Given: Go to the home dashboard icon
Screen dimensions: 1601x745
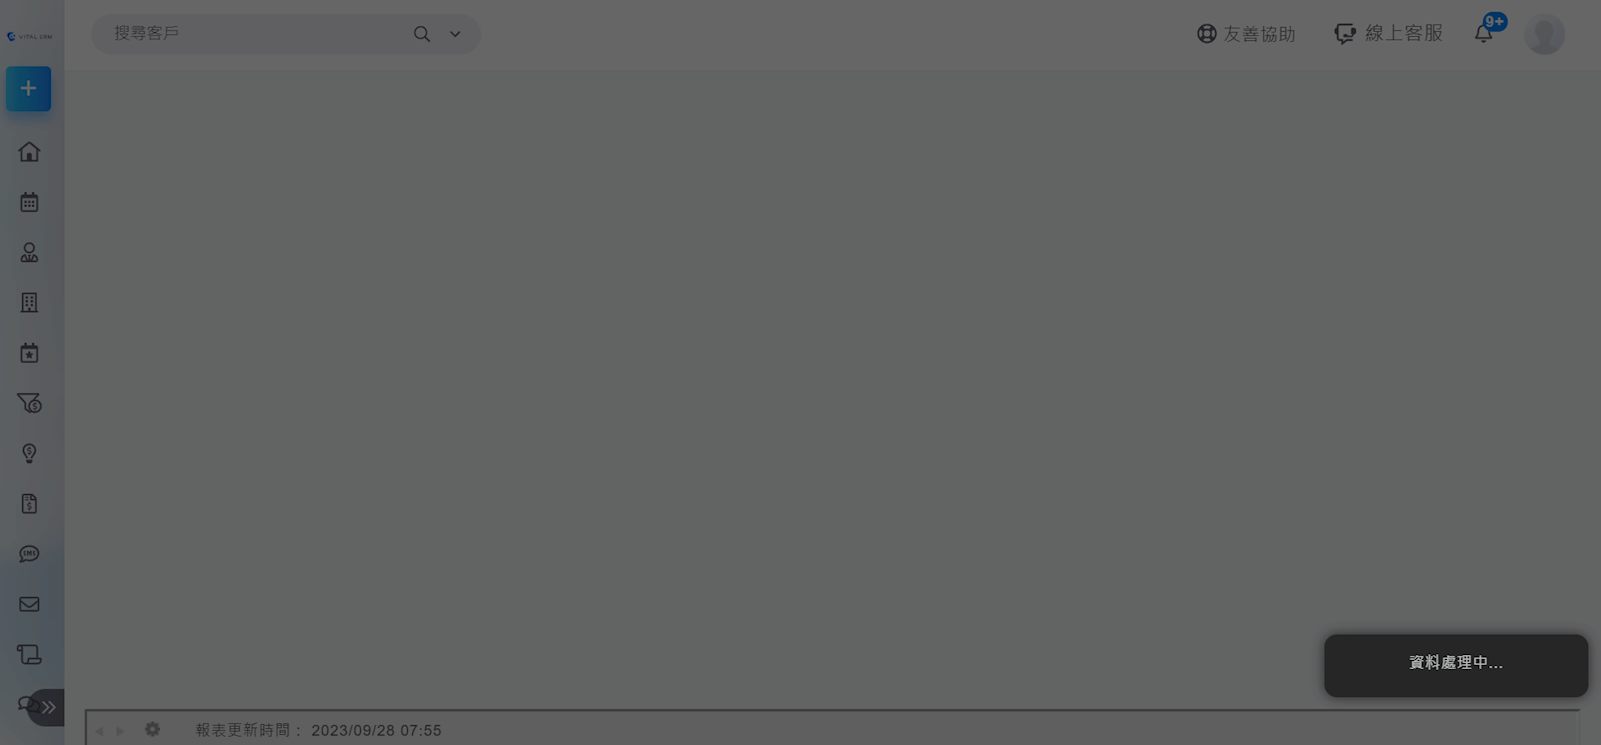Looking at the screenshot, I should [29, 152].
